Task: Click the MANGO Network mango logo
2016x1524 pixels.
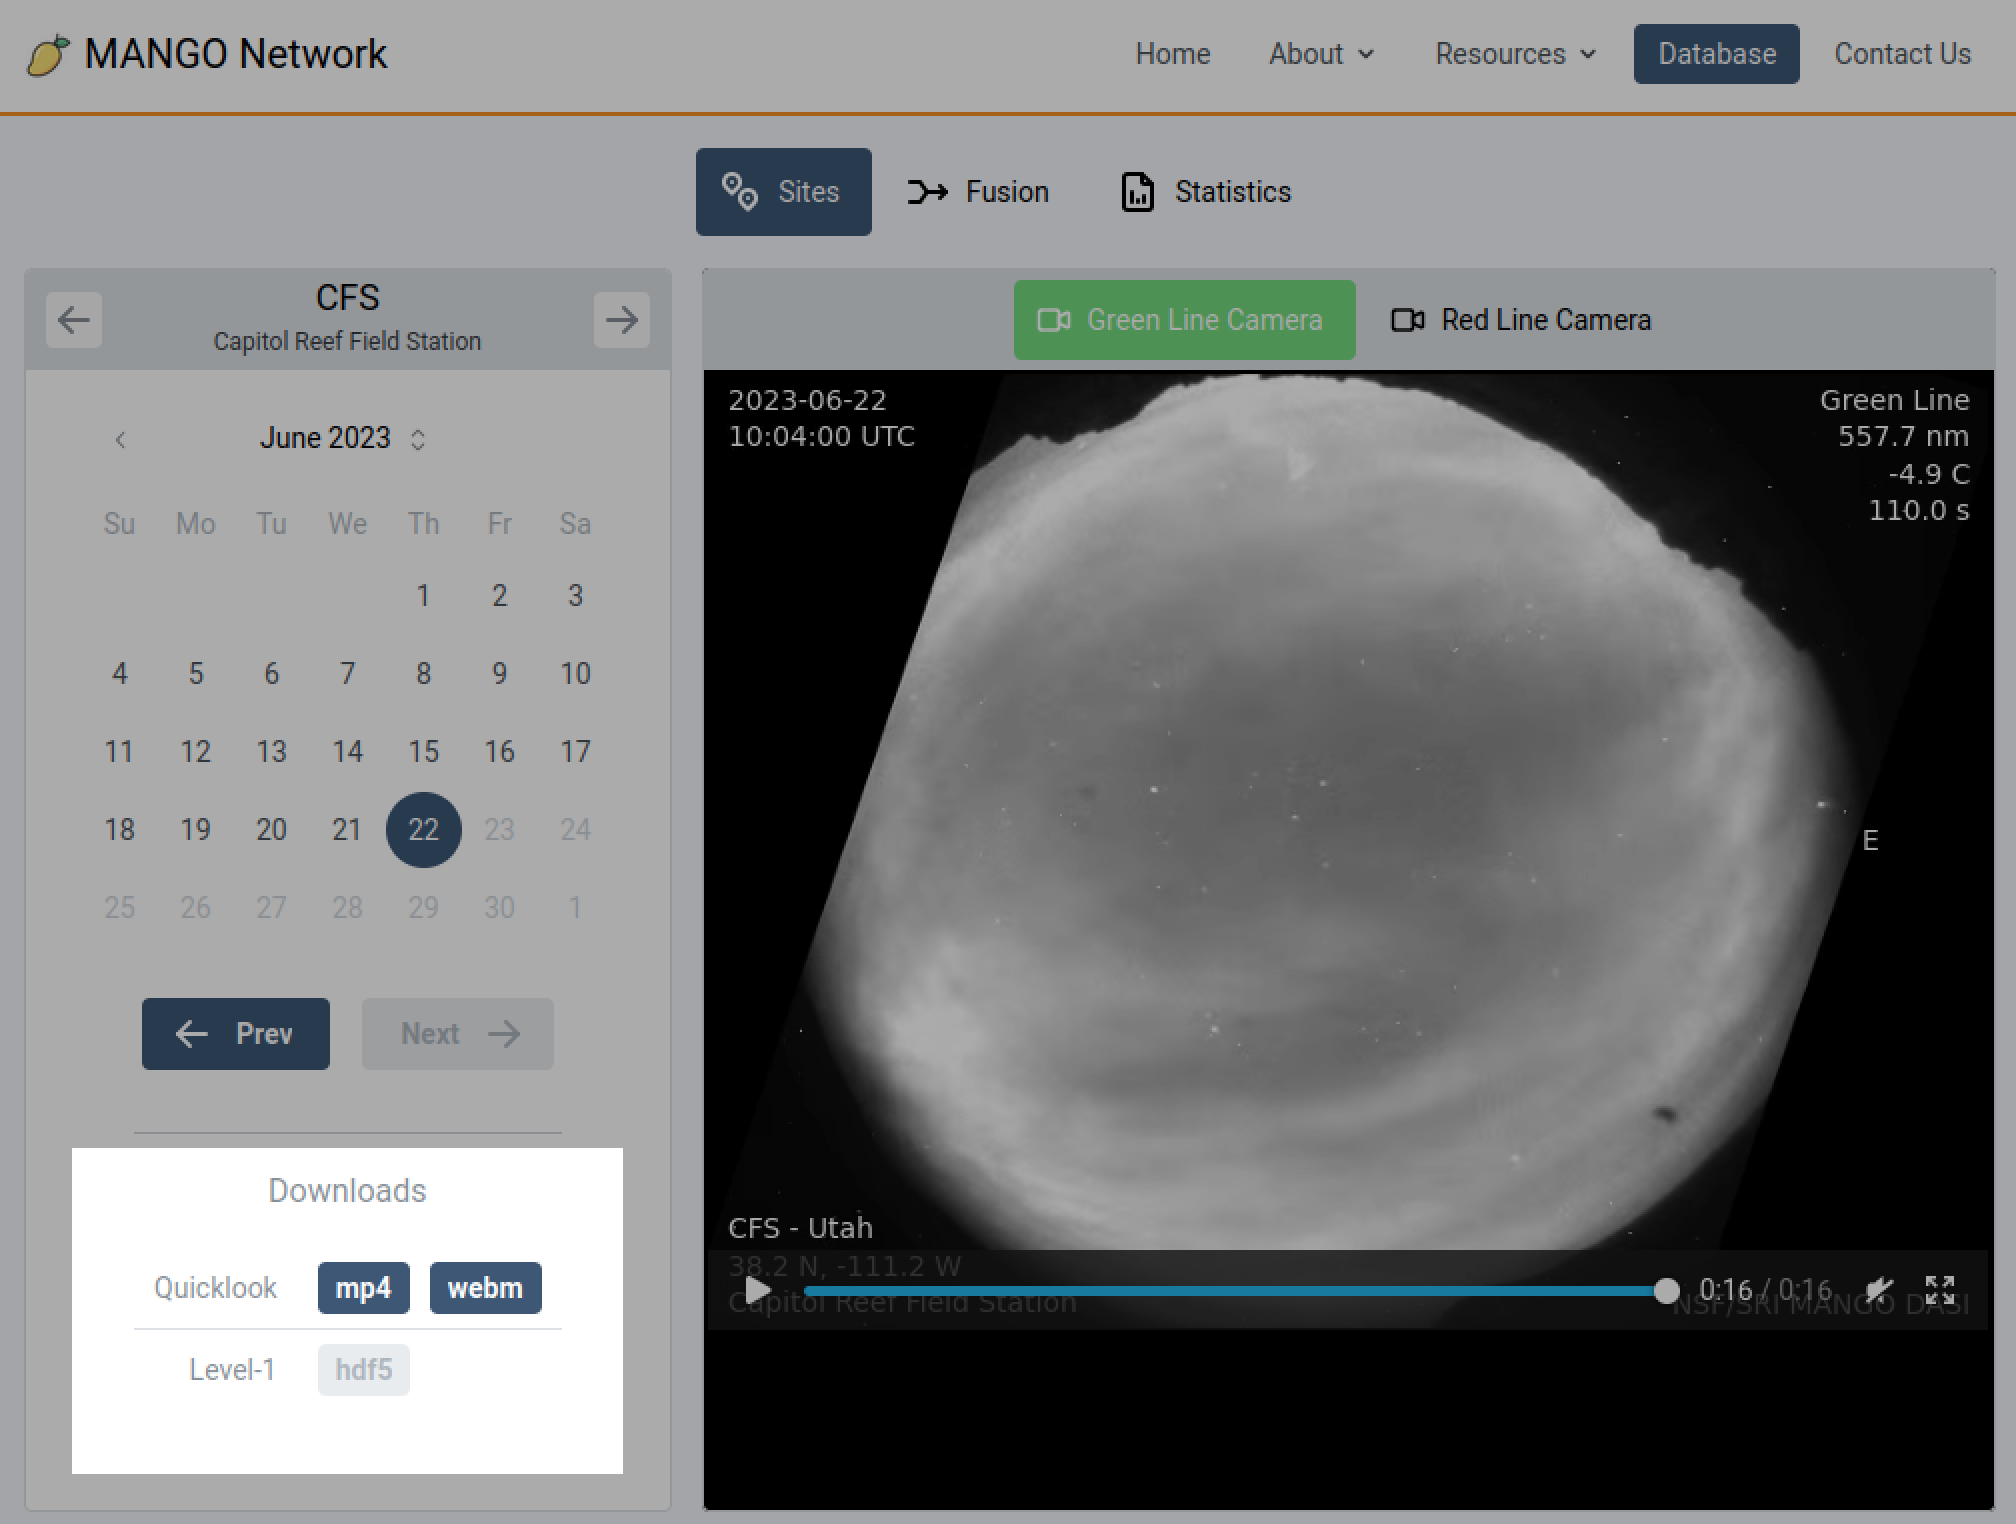Action: [x=48, y=54]
